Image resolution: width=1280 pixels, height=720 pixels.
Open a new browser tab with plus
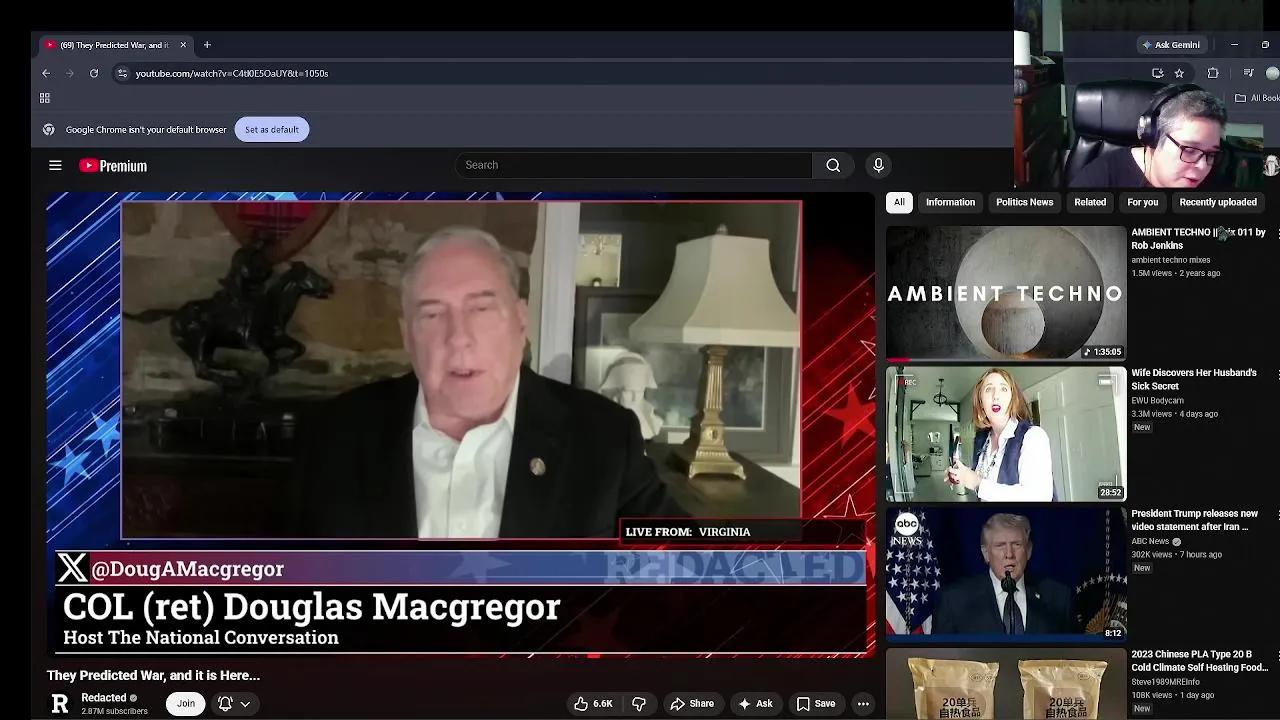[207, 45]
